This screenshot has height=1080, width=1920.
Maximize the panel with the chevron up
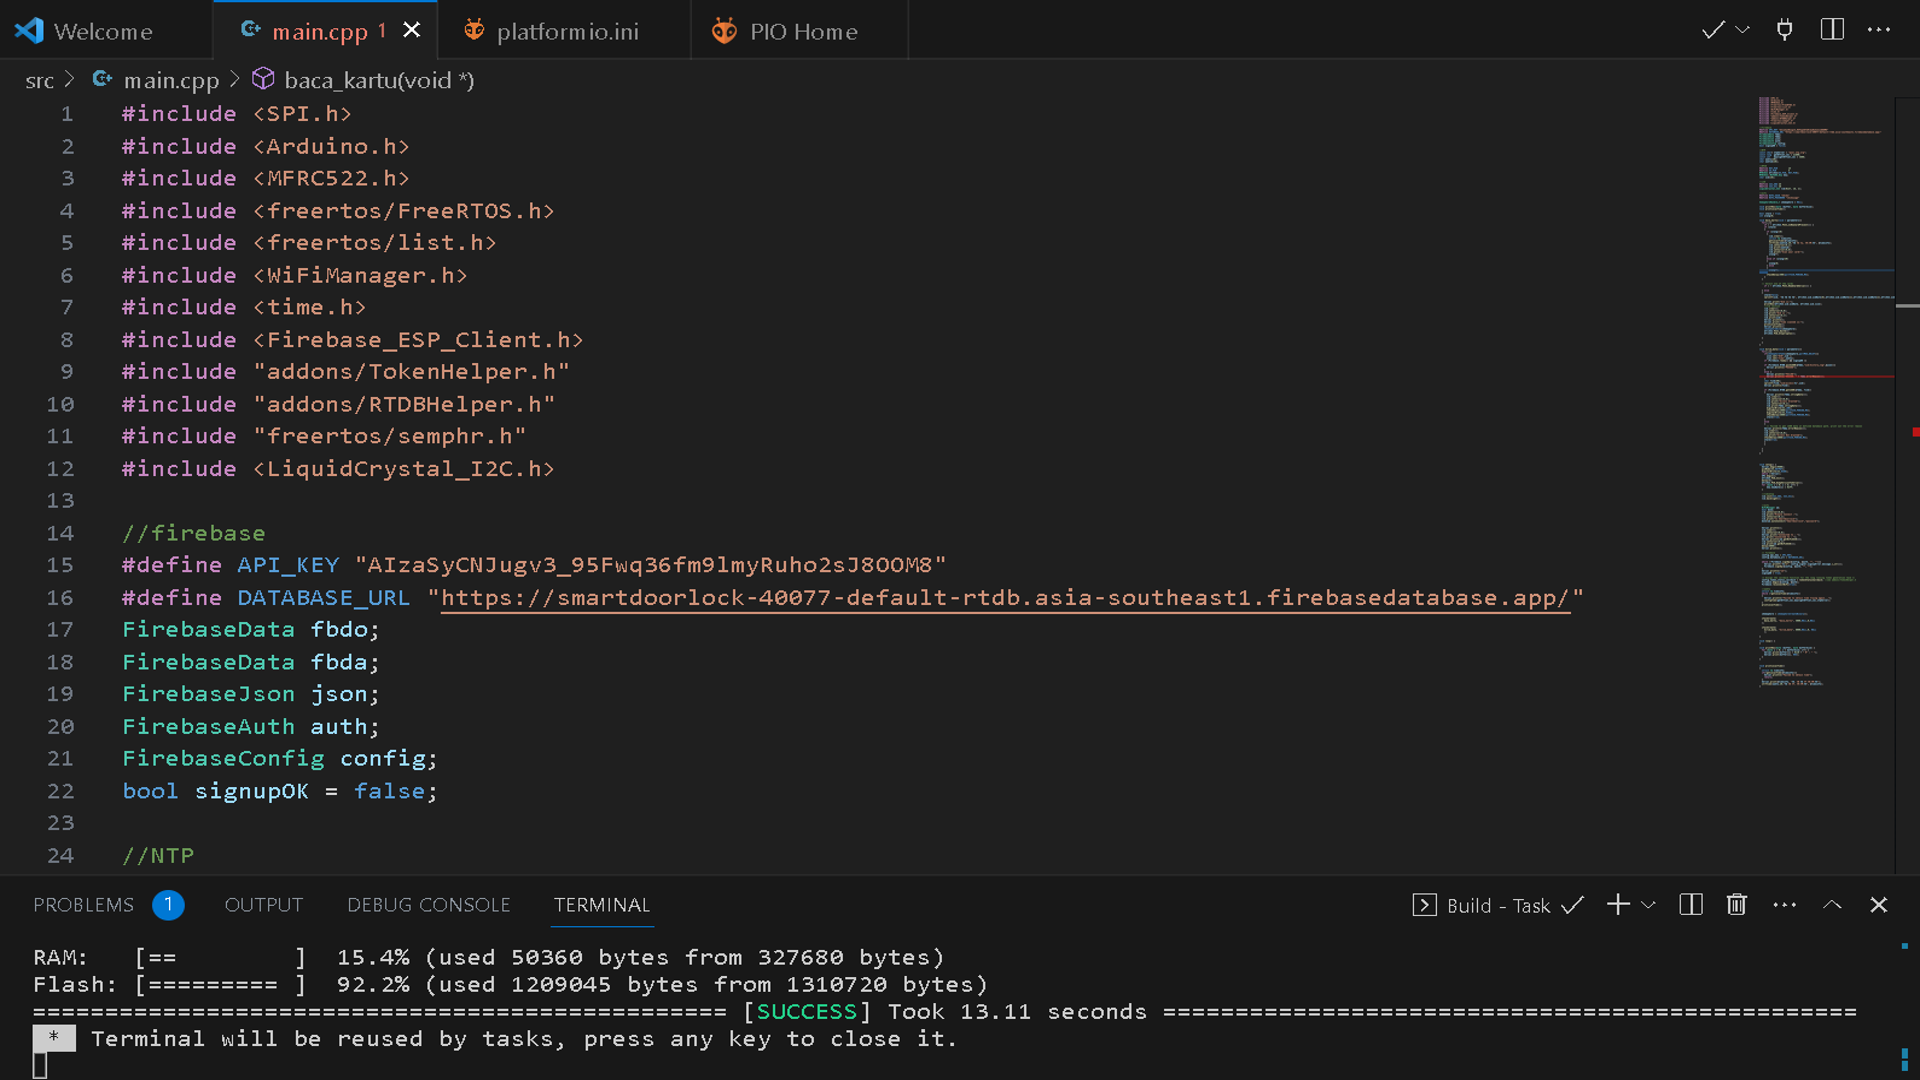(x=1832, y=905)
